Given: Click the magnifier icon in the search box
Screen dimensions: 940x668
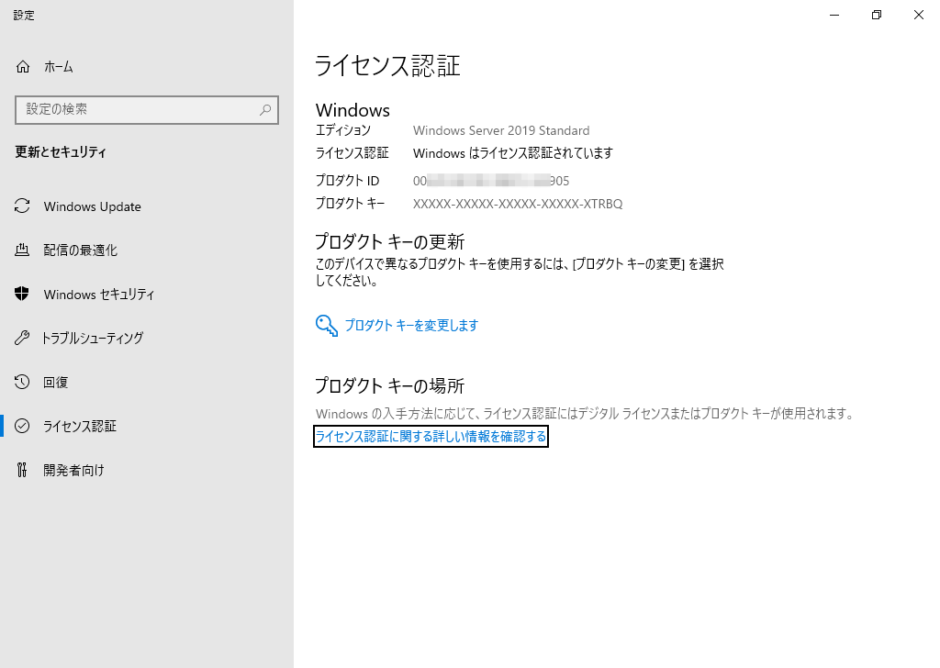Looking at the screenshot, I should tap(265, 110).
